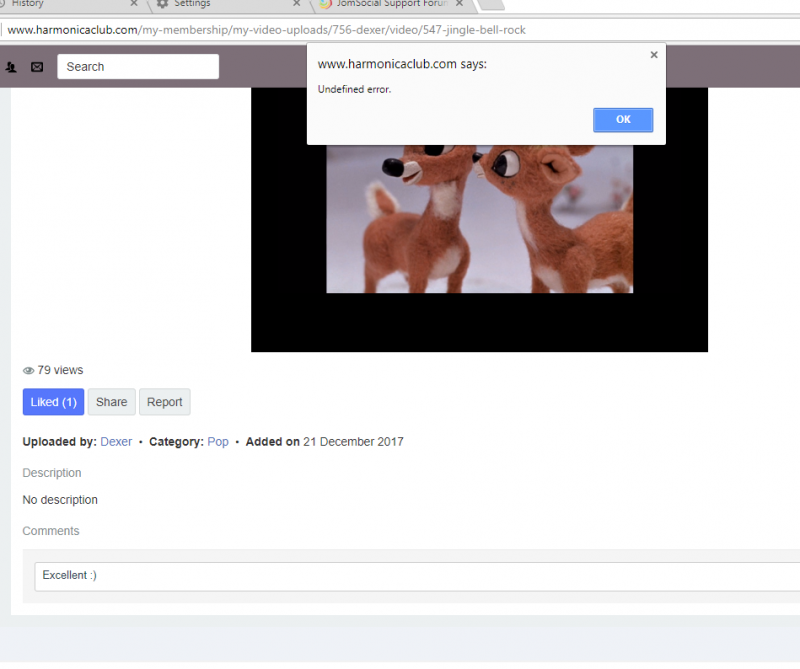The height and width of the screenshot is (669, 800).
Task: Click the Liked (1) button
Action: 53,402
